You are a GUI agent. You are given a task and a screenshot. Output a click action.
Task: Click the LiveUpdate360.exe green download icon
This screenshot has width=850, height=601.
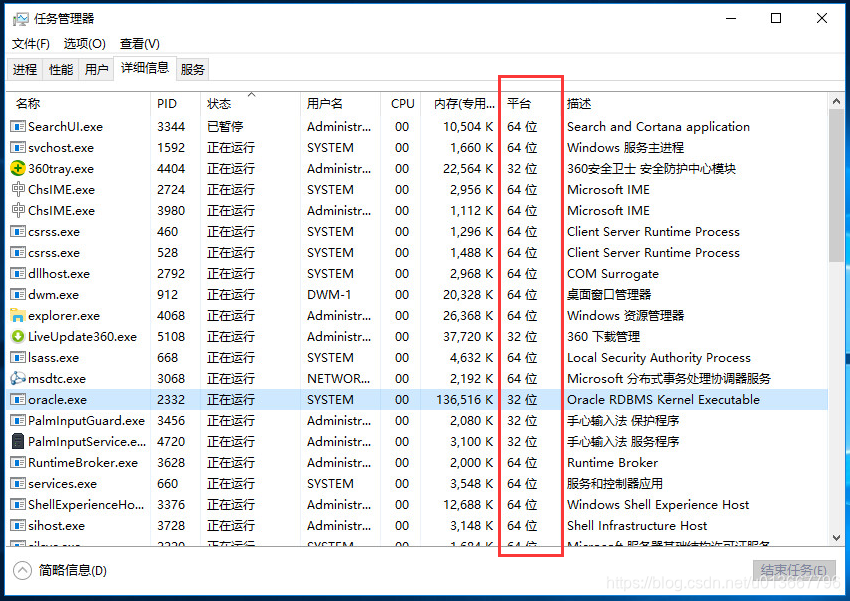click(x=18, y=337)
